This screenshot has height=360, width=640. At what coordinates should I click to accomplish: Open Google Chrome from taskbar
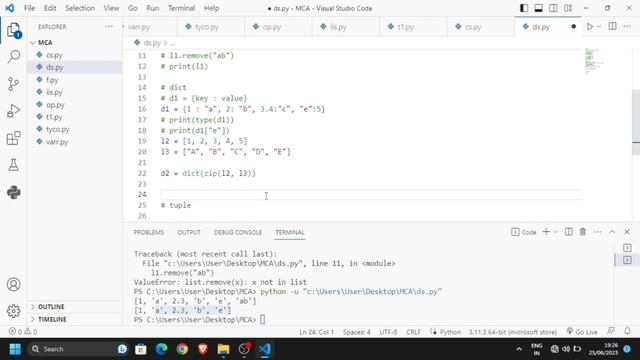pos(182,349)
